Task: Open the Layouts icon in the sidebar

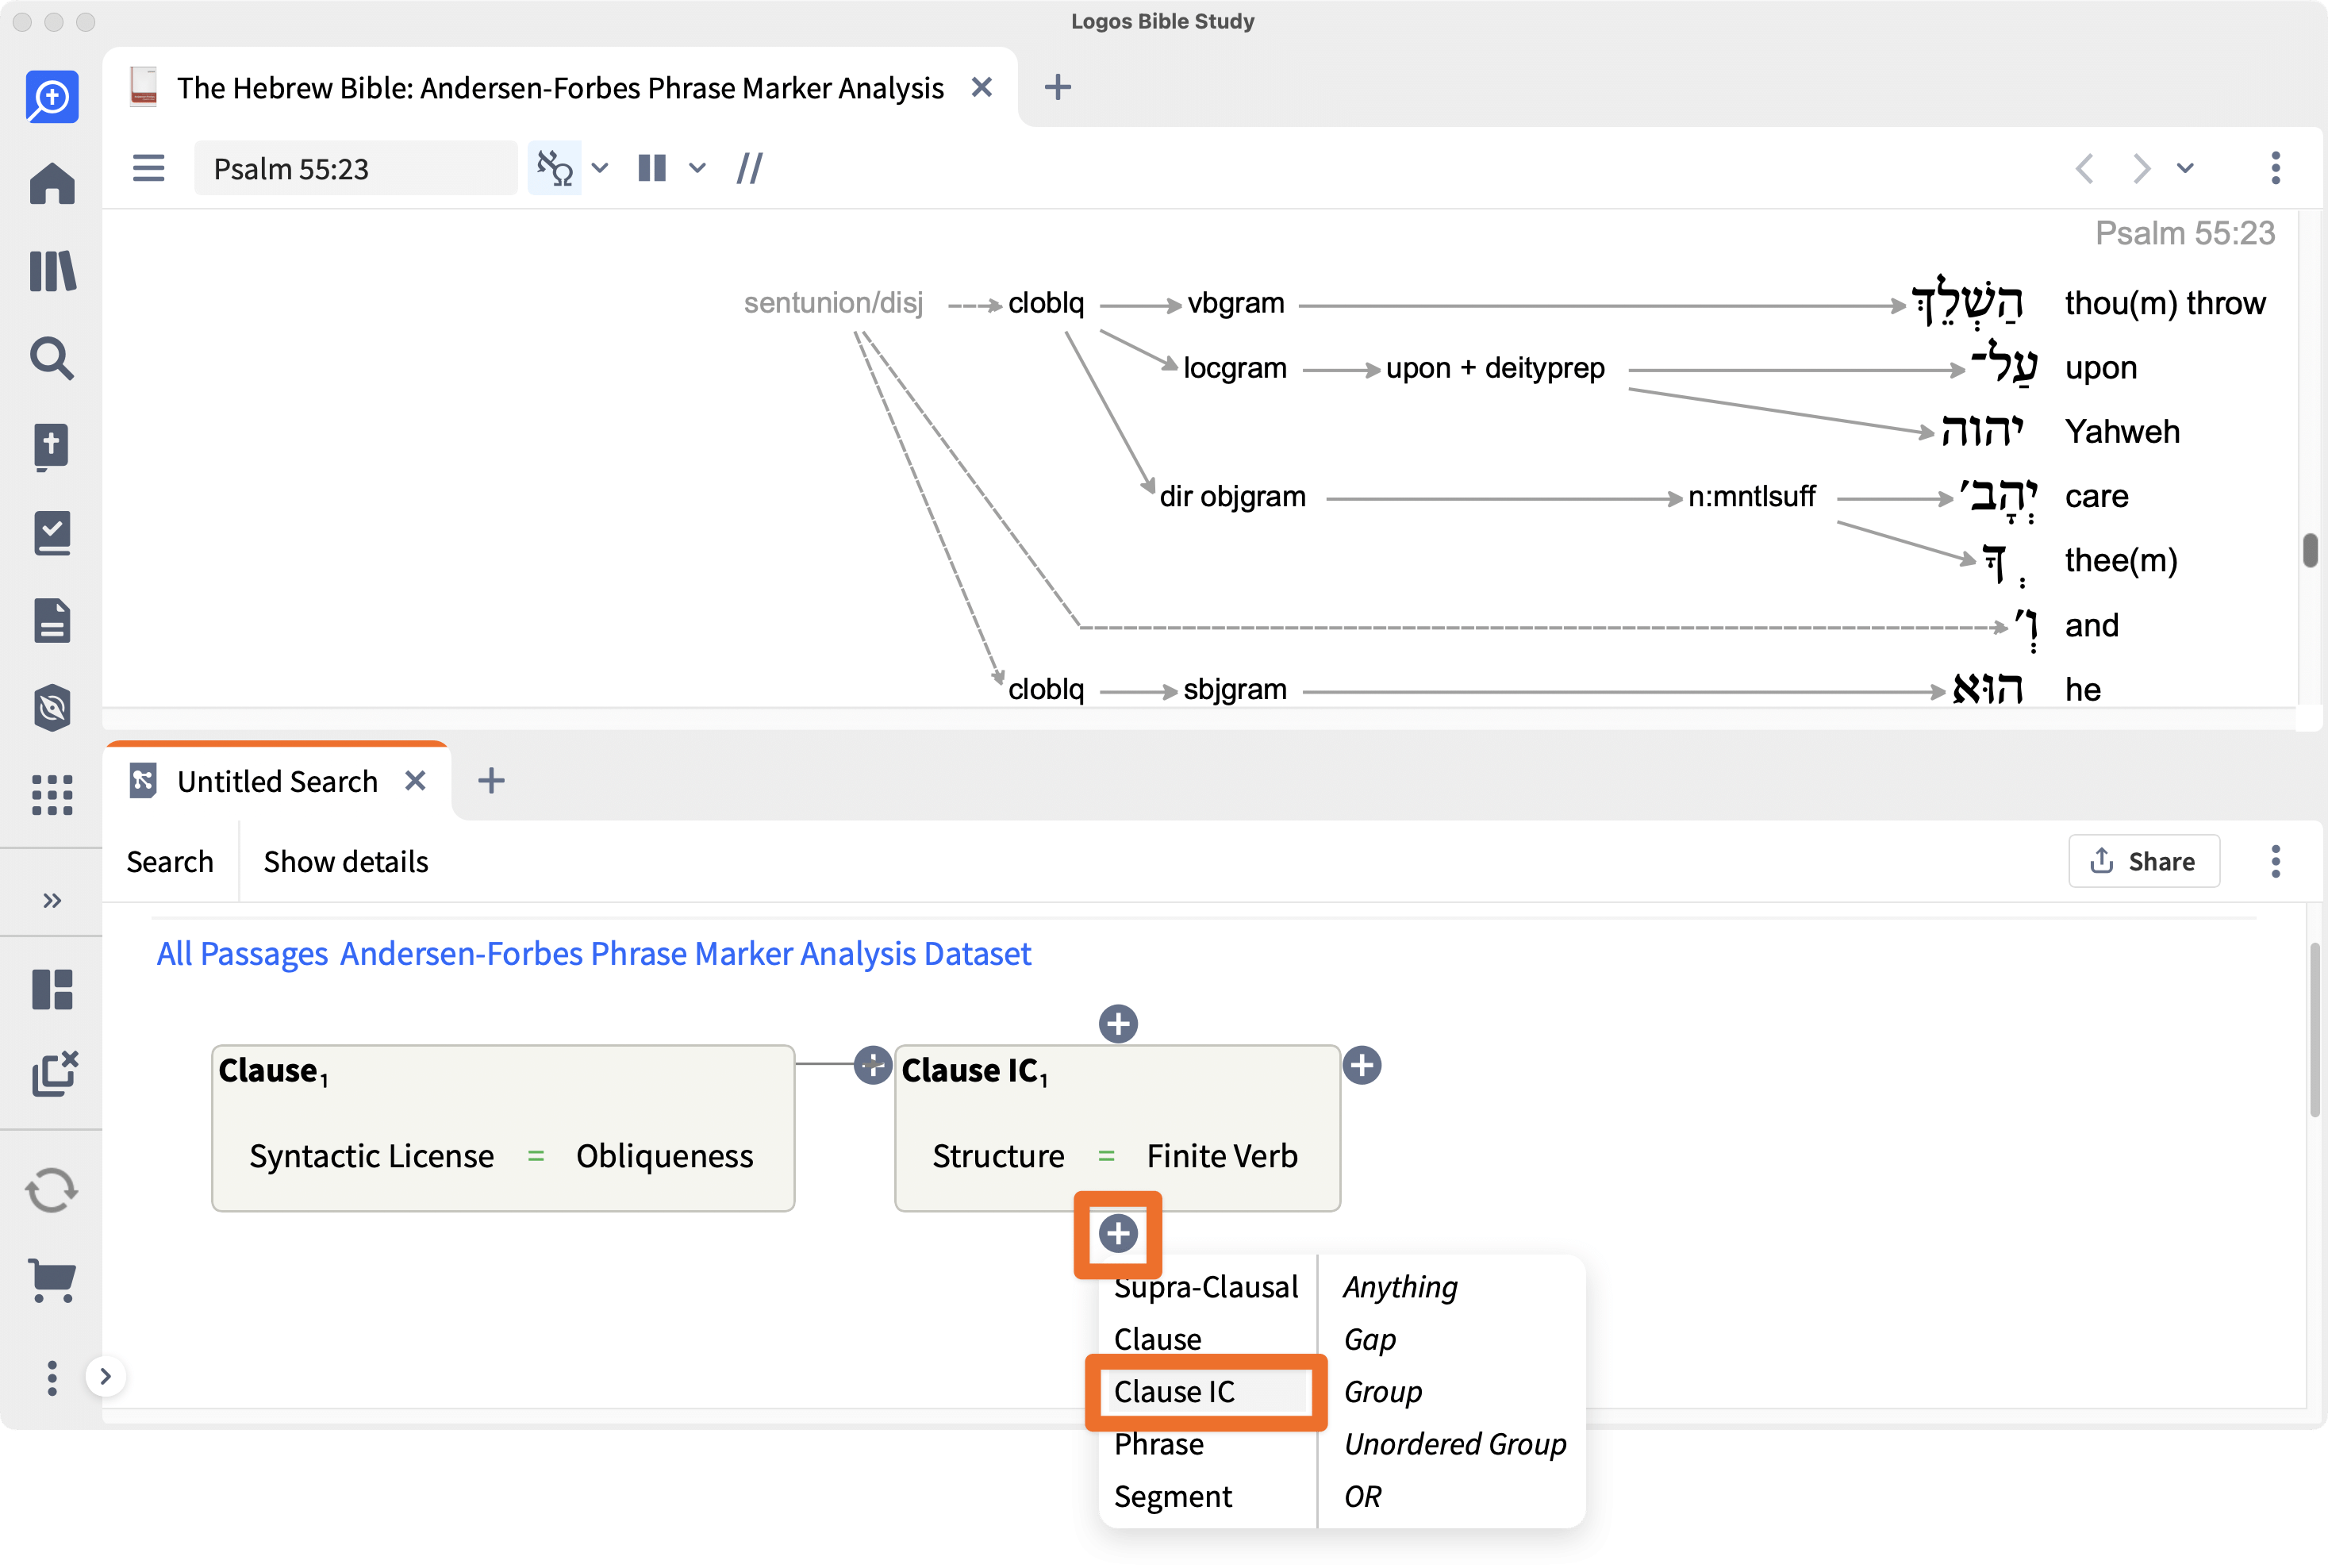Action: tap(52, 990)
